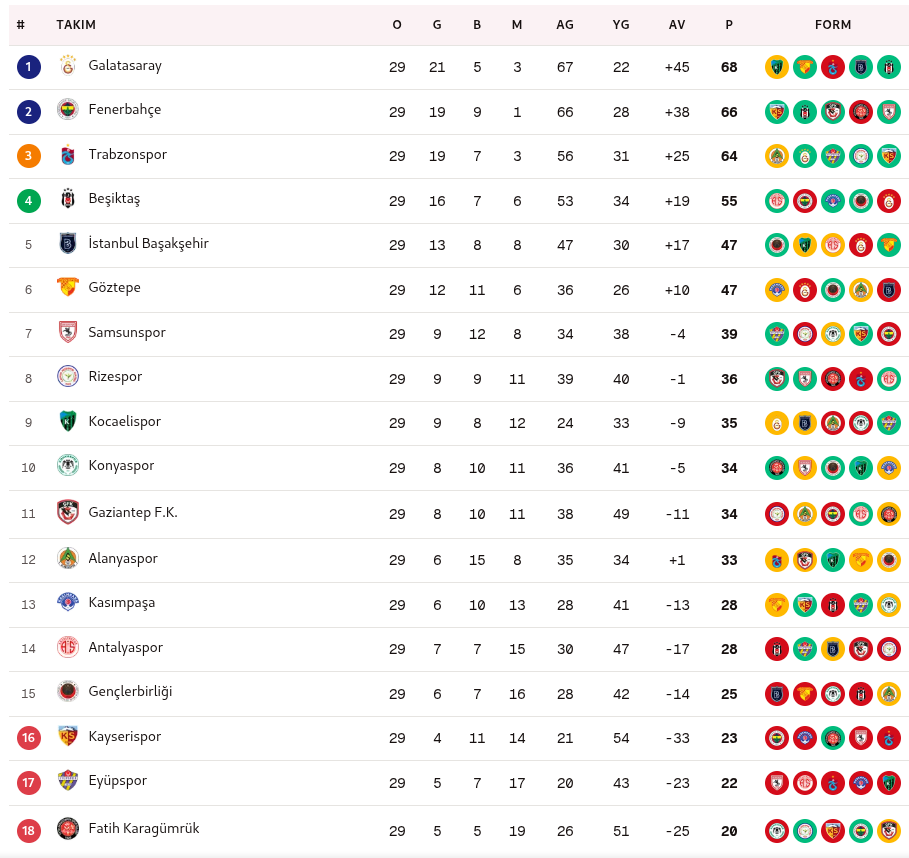Sort the table by the P column header

729,25
